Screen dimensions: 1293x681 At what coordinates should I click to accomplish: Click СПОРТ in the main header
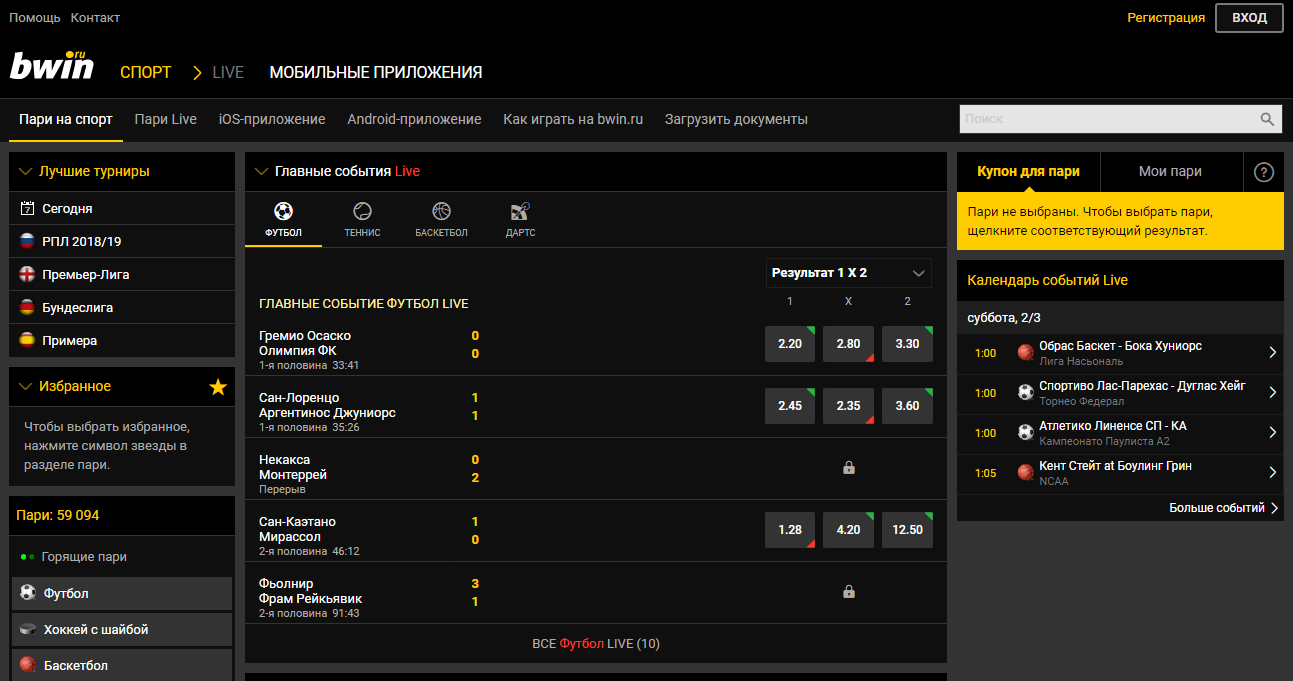[146, 72]
